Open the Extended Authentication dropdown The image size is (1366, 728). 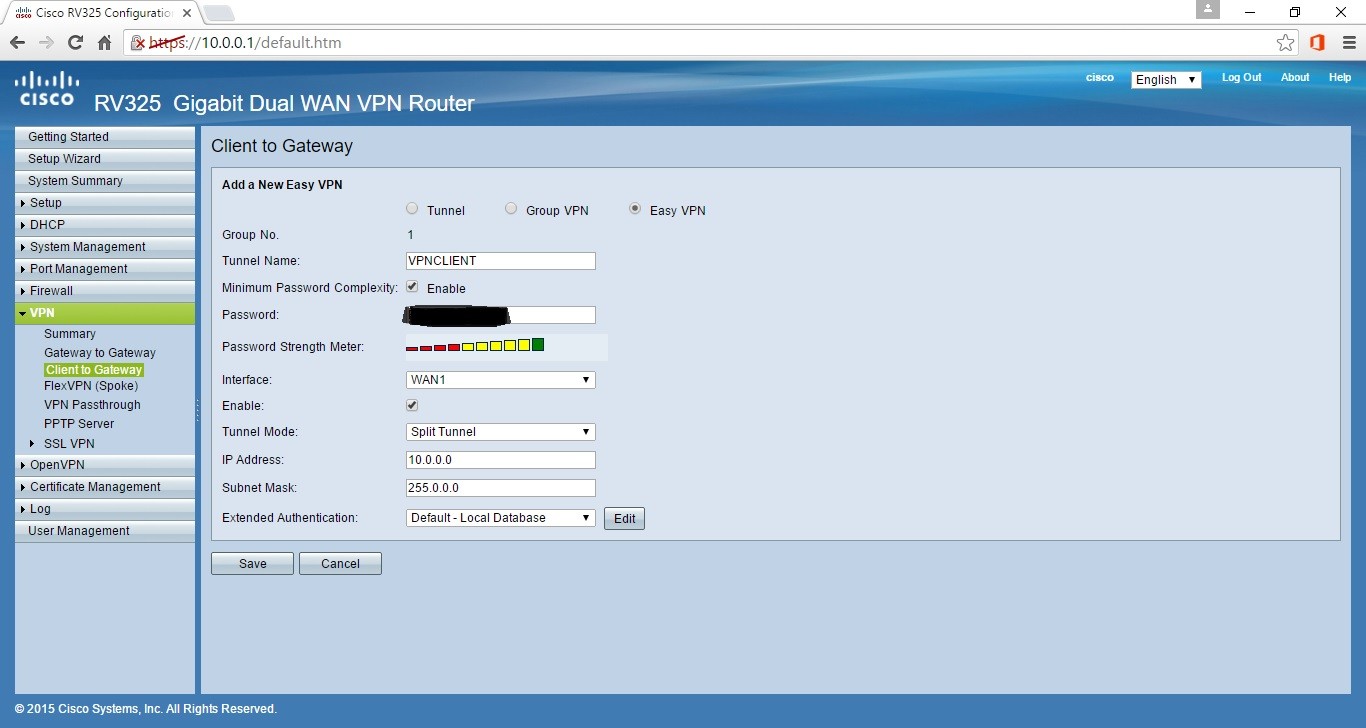pos(501,518)
